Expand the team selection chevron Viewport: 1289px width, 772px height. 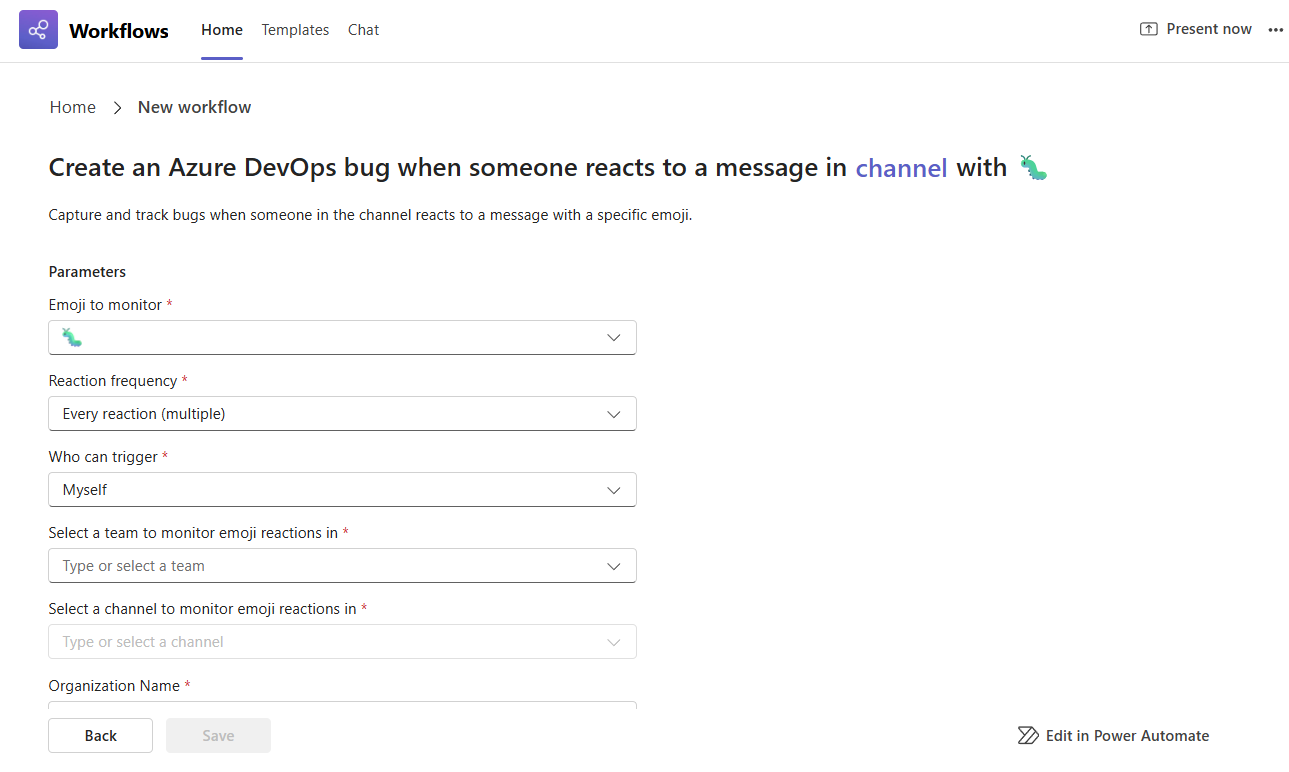614,566
